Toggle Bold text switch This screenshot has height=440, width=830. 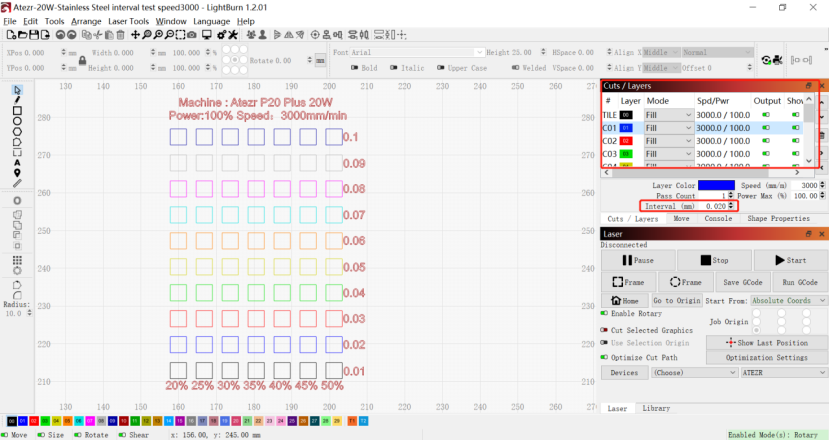[x=355, y=68]
